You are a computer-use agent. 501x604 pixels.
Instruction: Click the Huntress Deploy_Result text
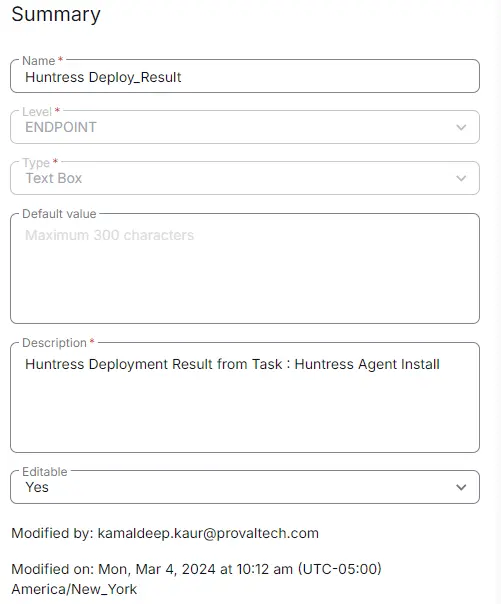tap(103, 77)
